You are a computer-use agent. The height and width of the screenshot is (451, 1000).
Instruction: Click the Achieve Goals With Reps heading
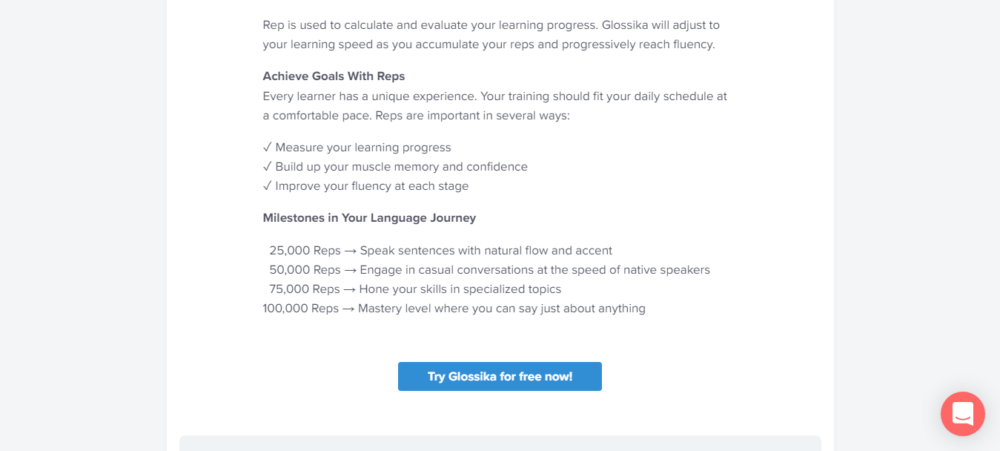[333, 76]
